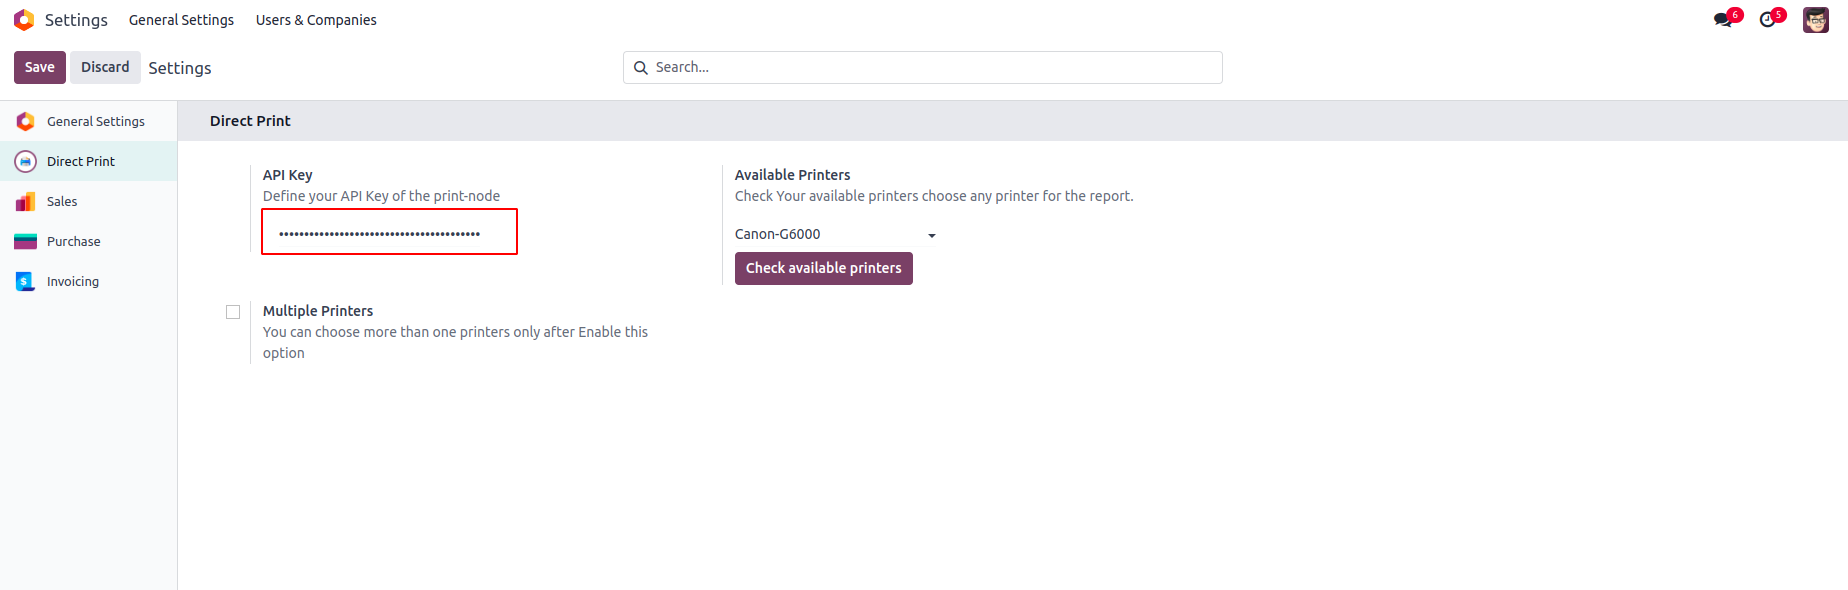Open the messages chat icon

point(1723,20)
